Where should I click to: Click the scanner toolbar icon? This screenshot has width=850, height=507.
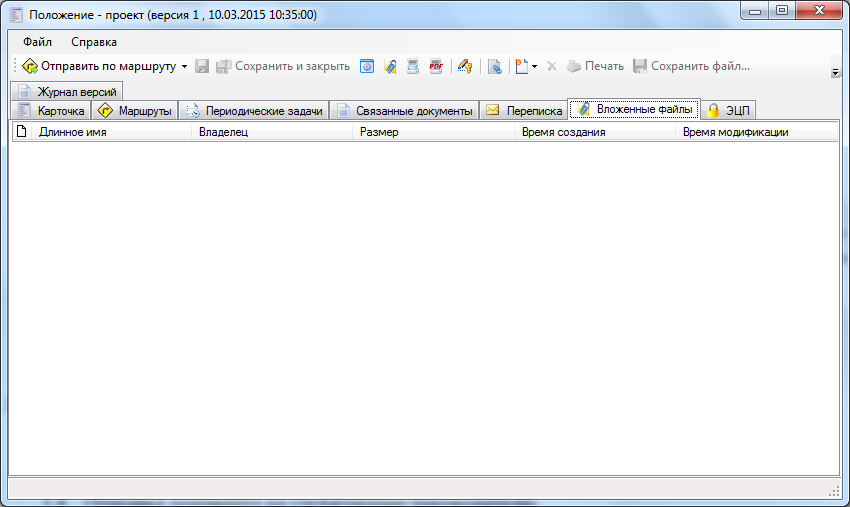pyautogui.click(x=413, y=66)
